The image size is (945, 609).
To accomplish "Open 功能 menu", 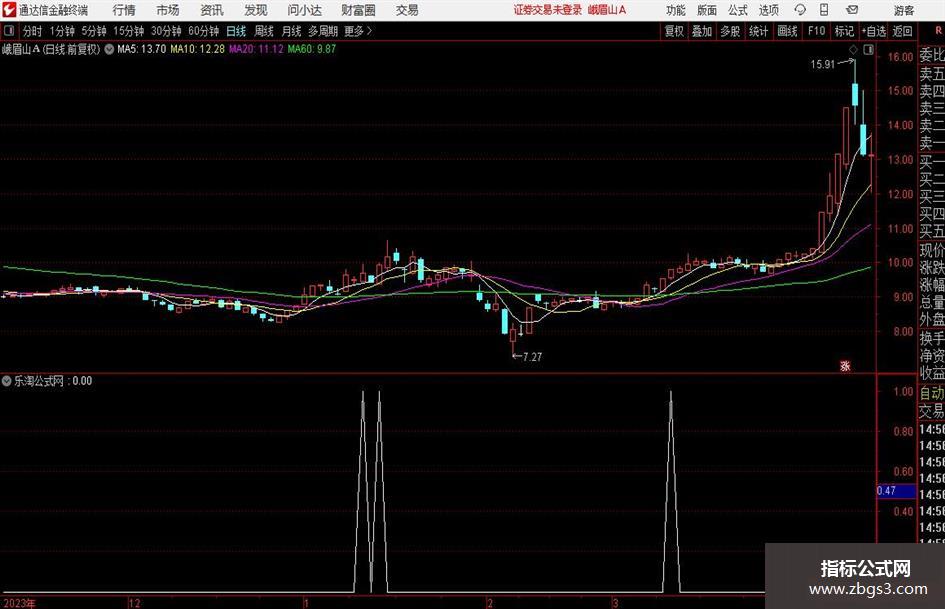I will click(676, 10).
